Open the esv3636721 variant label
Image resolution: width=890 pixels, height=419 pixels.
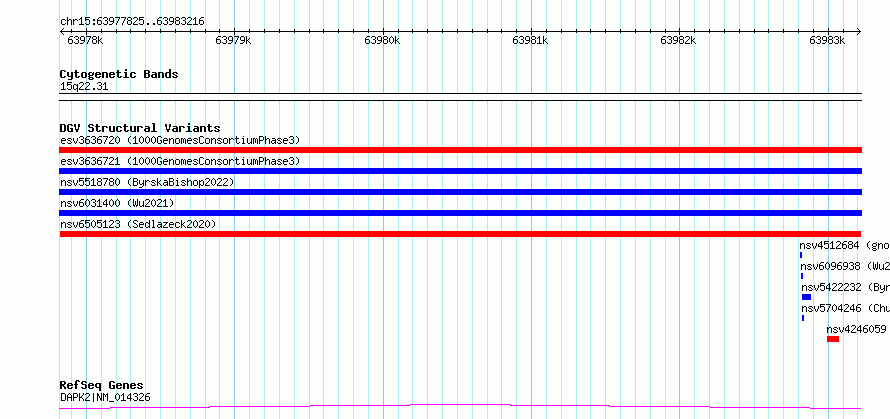click(x=180, y=161)
